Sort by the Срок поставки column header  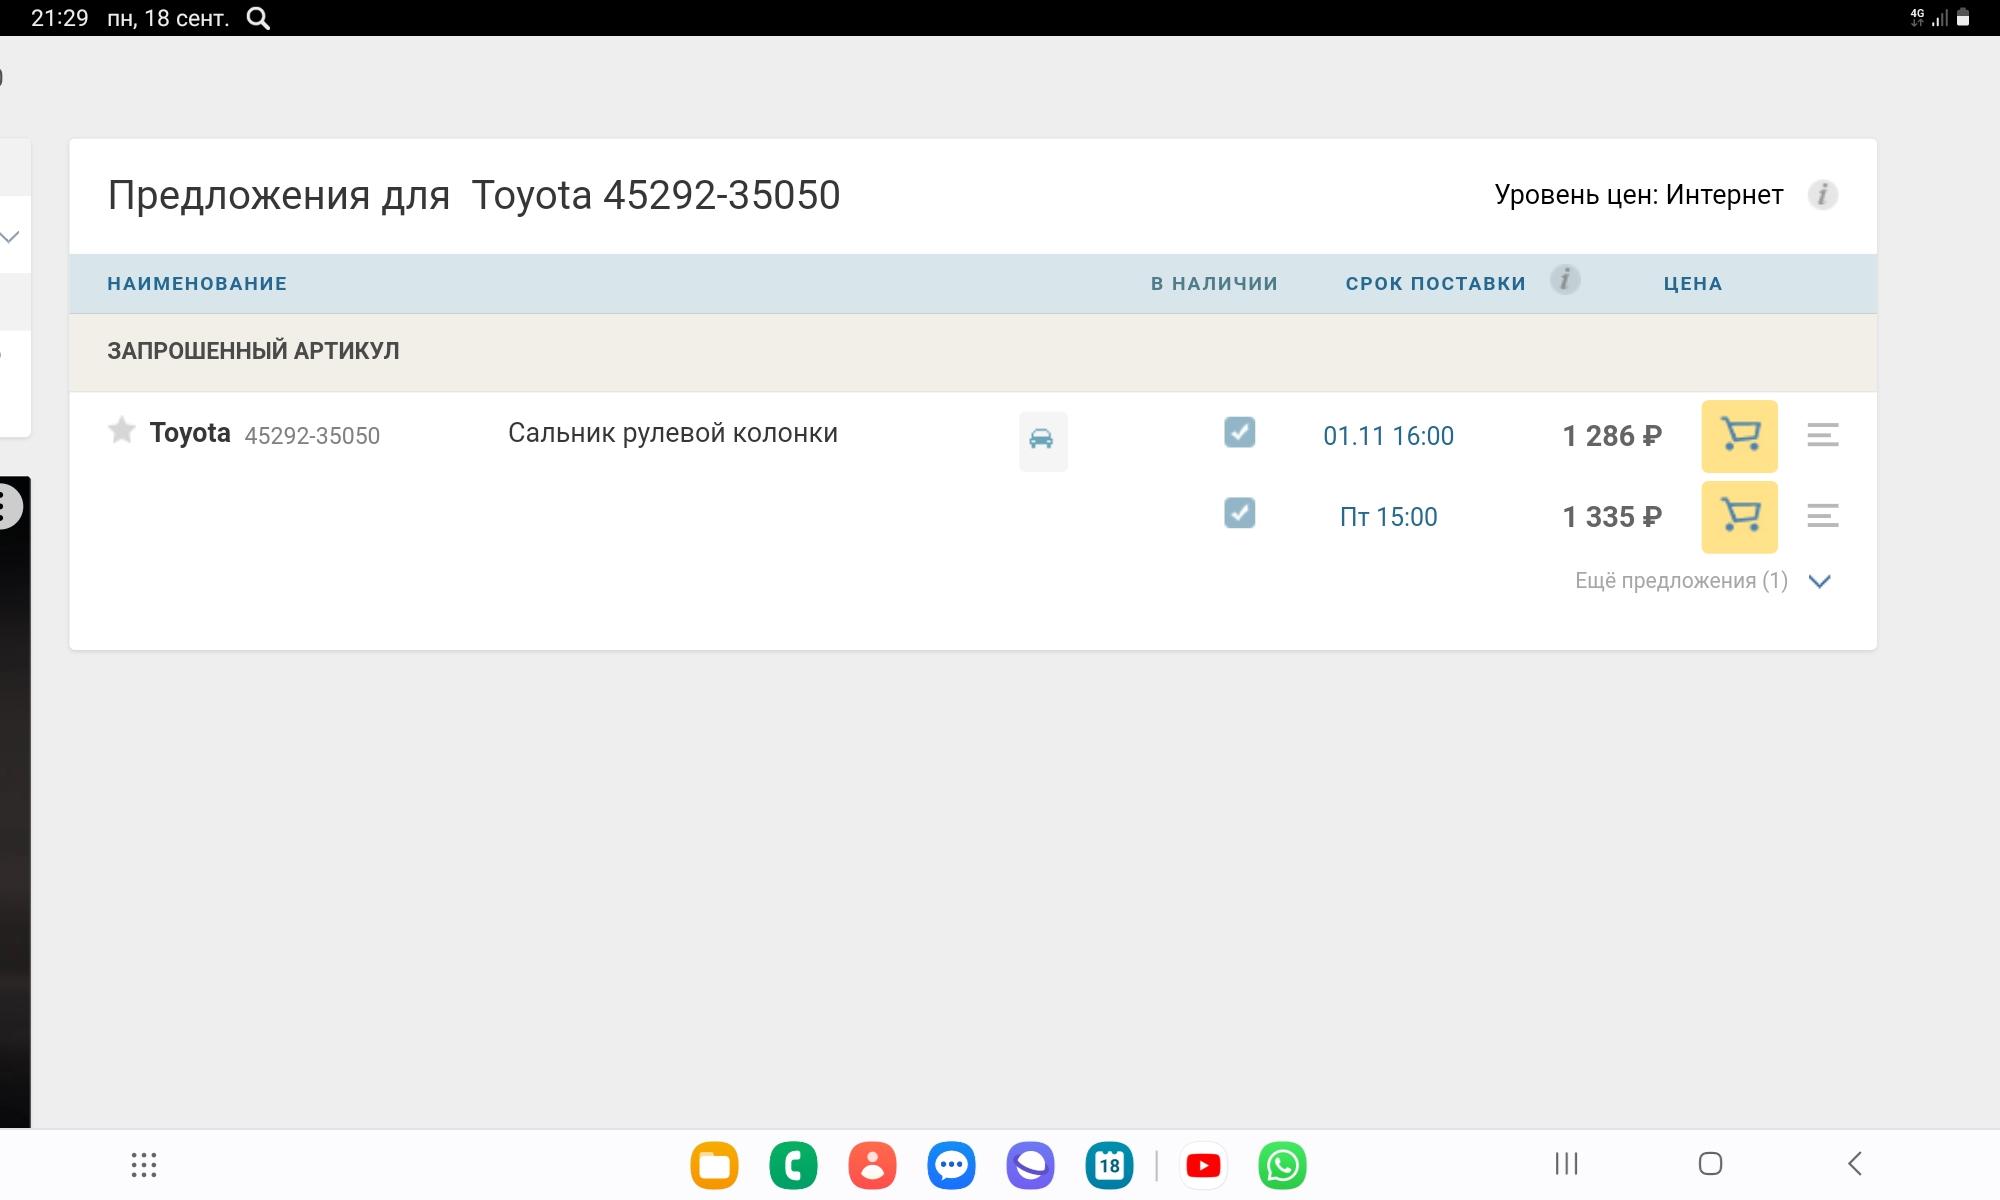coord(1435,283)
